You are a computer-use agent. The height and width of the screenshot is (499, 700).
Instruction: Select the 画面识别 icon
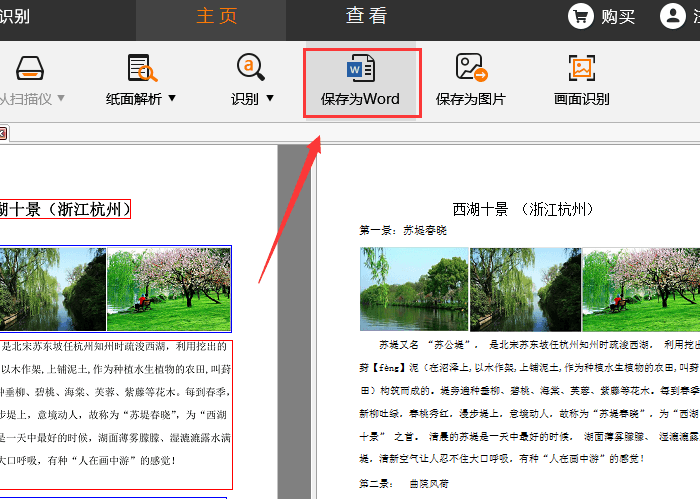pyautogui.click(x=582, y=68)
